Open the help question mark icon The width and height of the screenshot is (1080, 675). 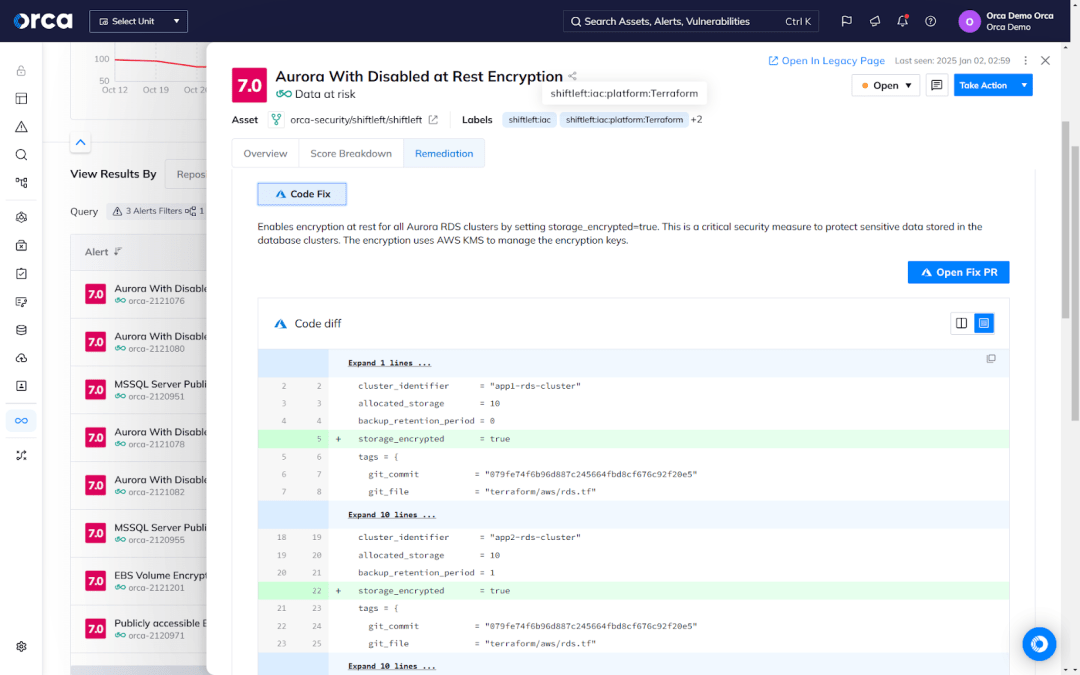tap(931, 21)
